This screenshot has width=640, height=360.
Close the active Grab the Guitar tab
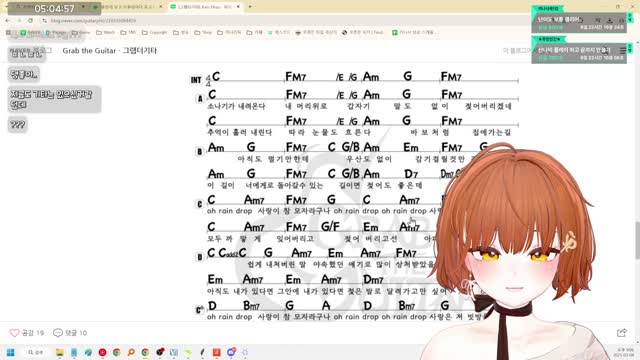(238, 7)
